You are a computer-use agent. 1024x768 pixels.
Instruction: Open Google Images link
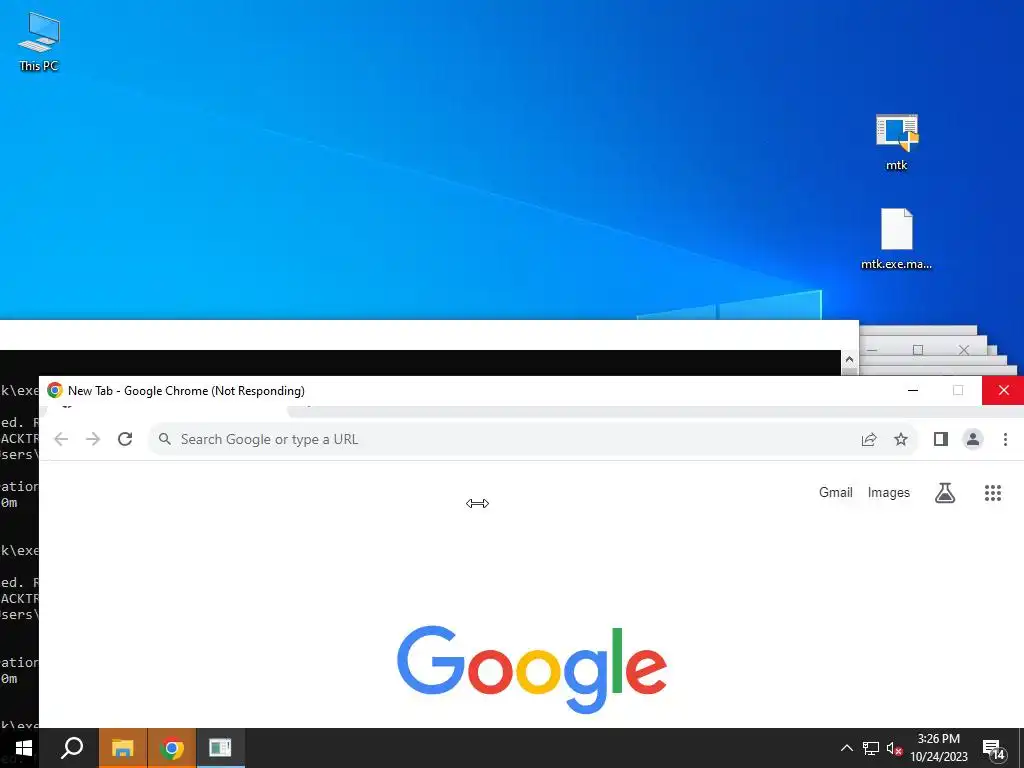coord(888,492)
